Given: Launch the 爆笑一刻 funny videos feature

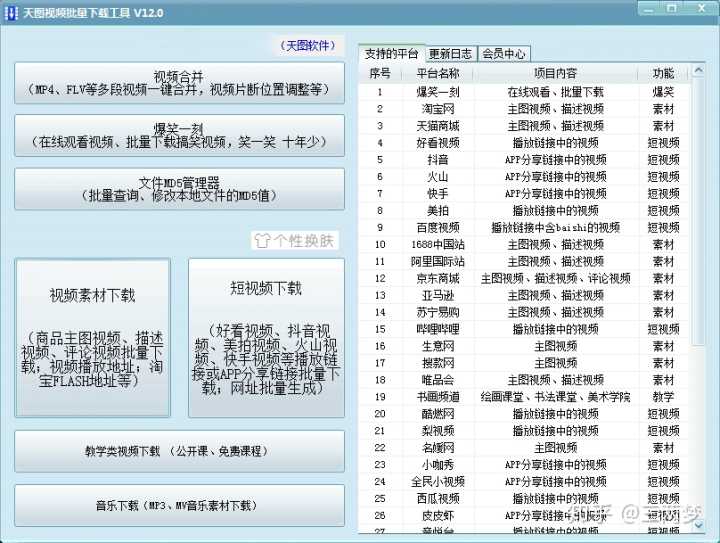Looking at the screenshot, I should click(180, 136).
